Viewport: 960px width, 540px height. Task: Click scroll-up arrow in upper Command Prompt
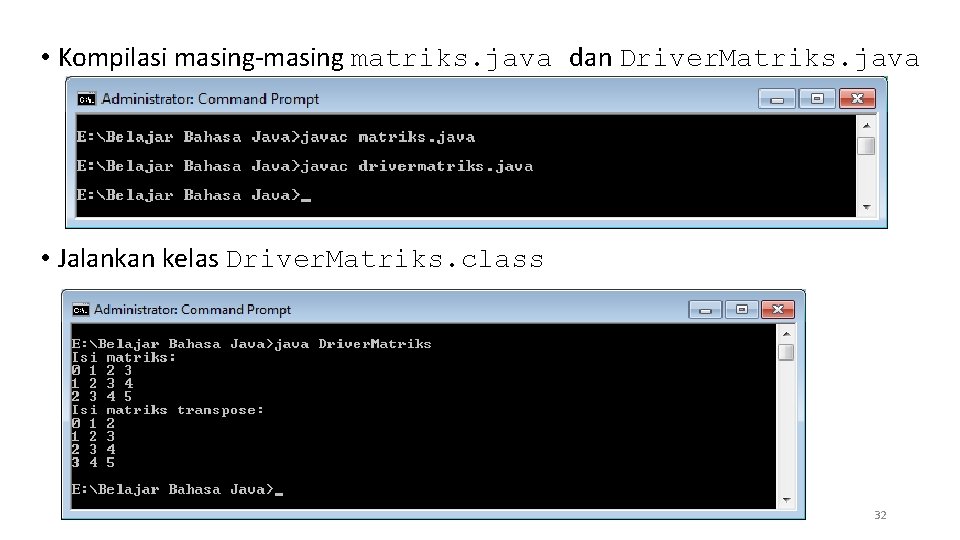click(866, 126)
